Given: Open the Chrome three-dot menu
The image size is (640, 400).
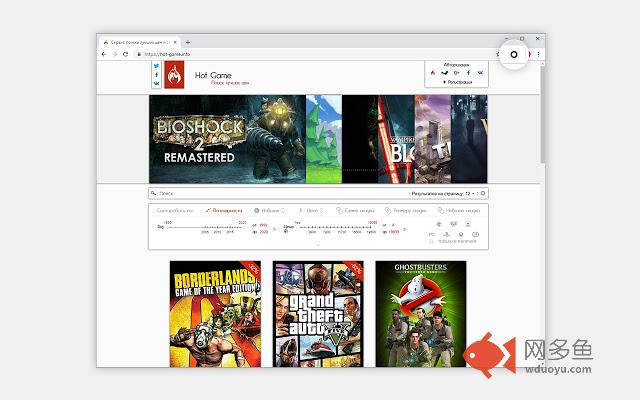Looking at the screenshot, I should tap(538, 54).
